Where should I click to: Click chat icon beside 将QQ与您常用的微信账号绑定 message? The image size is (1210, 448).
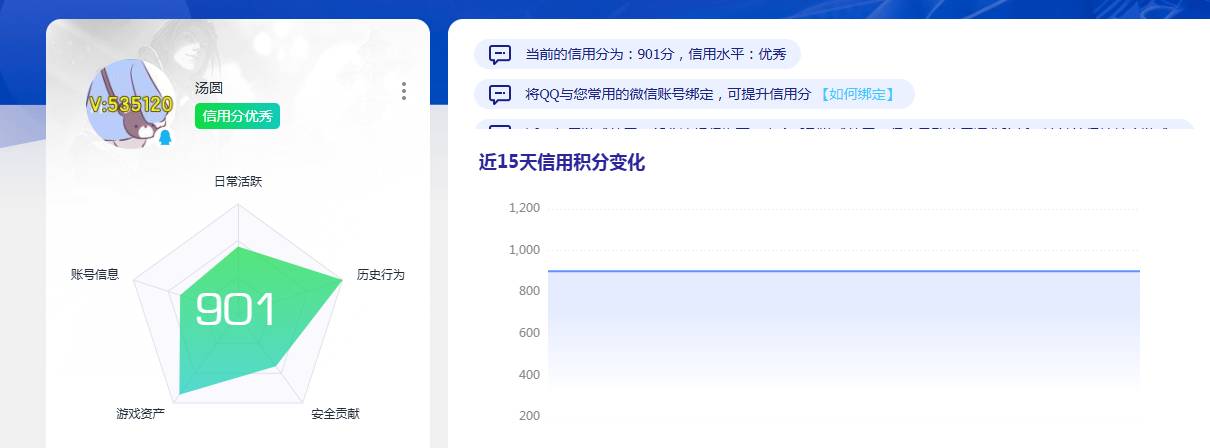coord(500,94)
